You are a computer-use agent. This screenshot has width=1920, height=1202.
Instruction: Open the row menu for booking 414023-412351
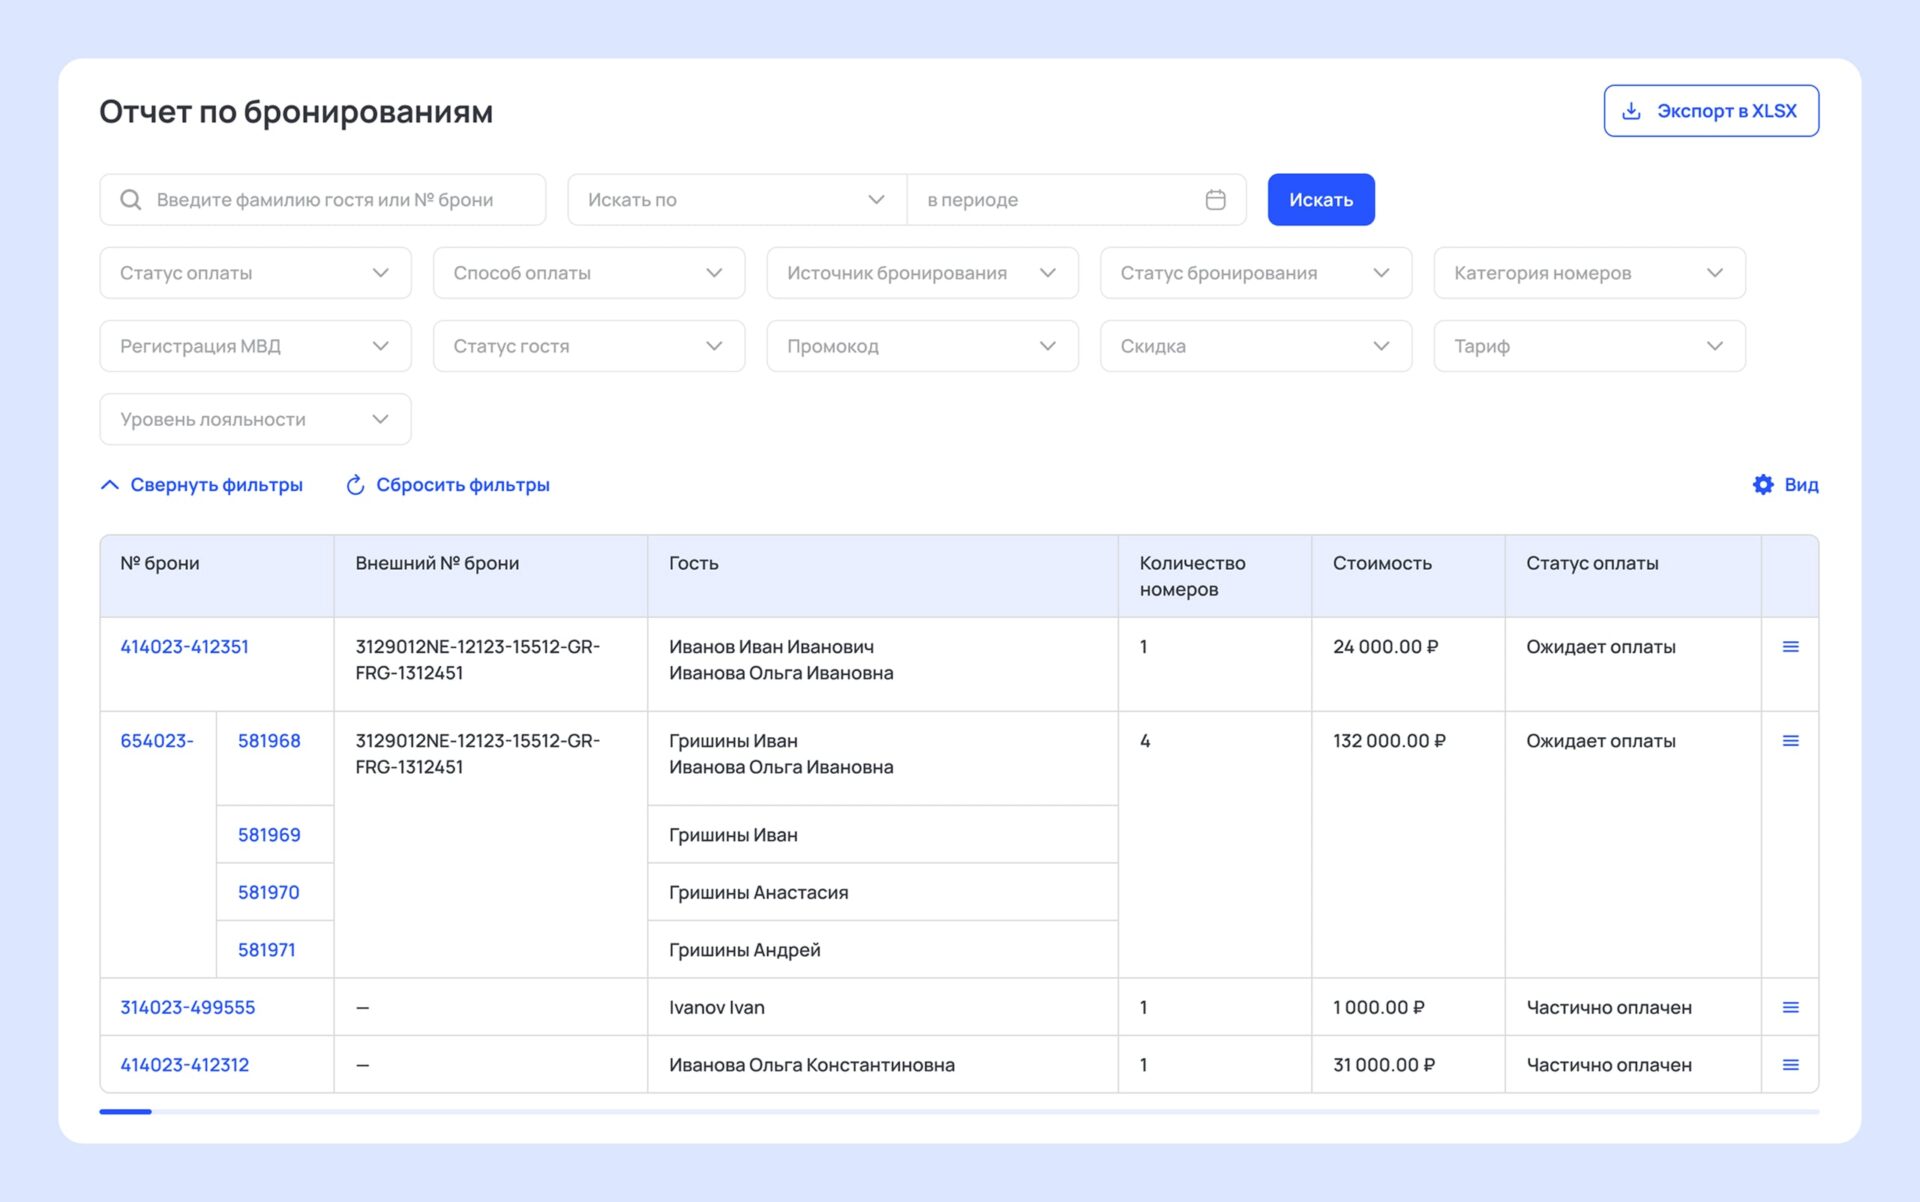[1790, 647]
